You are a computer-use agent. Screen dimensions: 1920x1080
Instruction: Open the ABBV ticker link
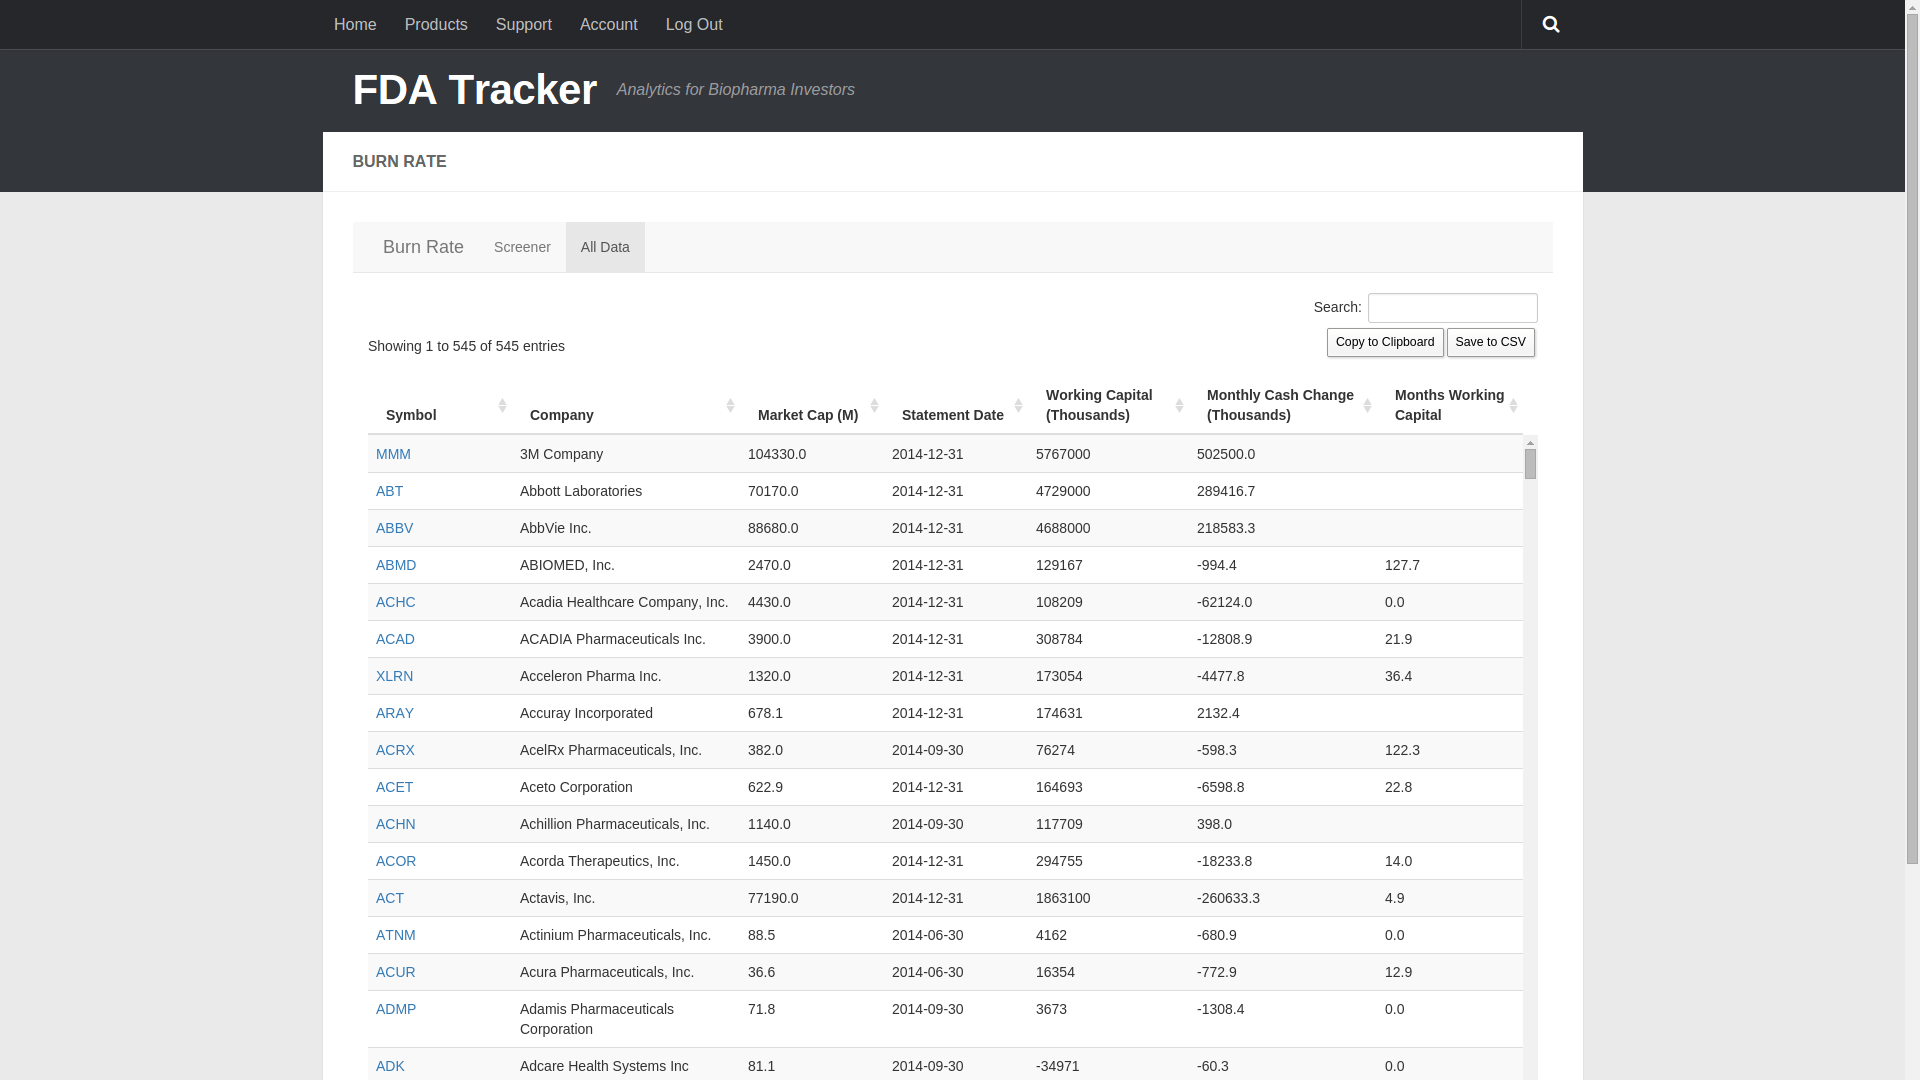click(x=394, y=528)
